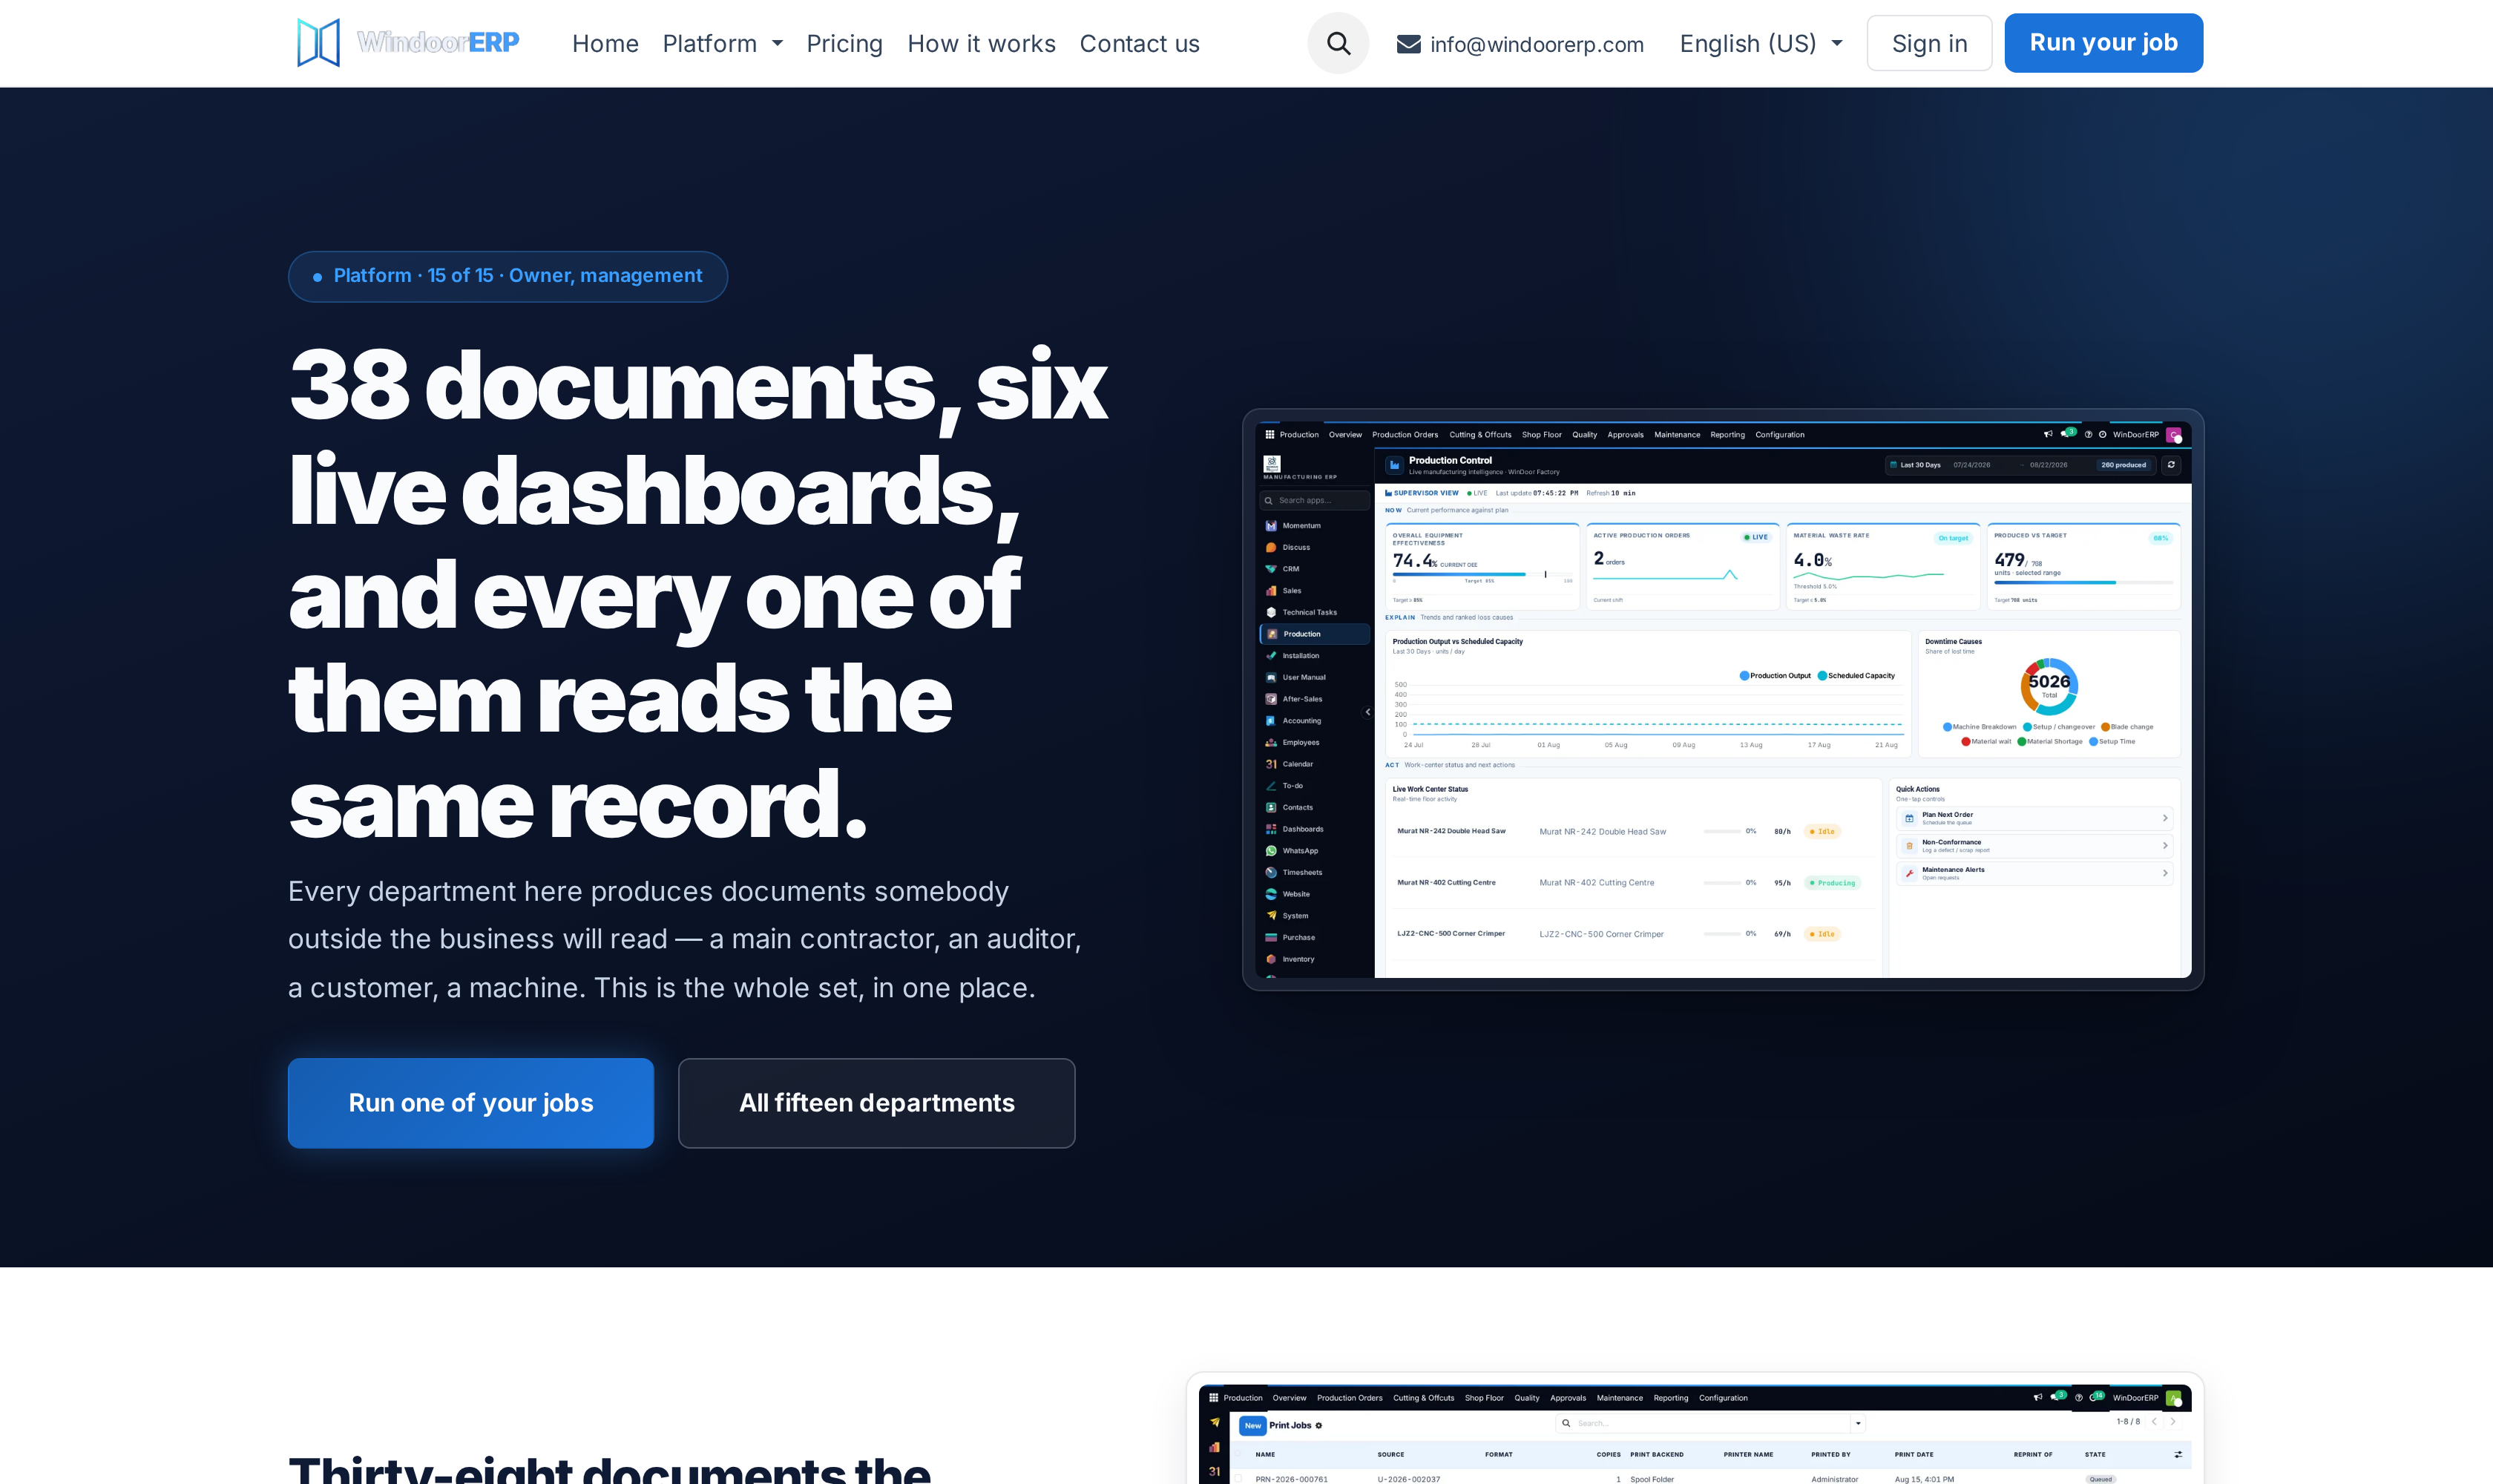This screenshot has width=2493, height=1484.
Task: Click the info@windoorerp.com email link
Action: 1536,44
